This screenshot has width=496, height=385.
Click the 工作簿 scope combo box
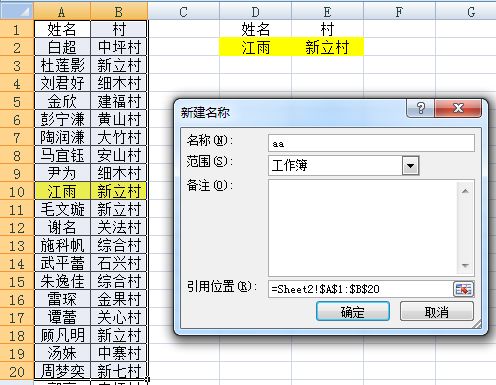(343, 165)
